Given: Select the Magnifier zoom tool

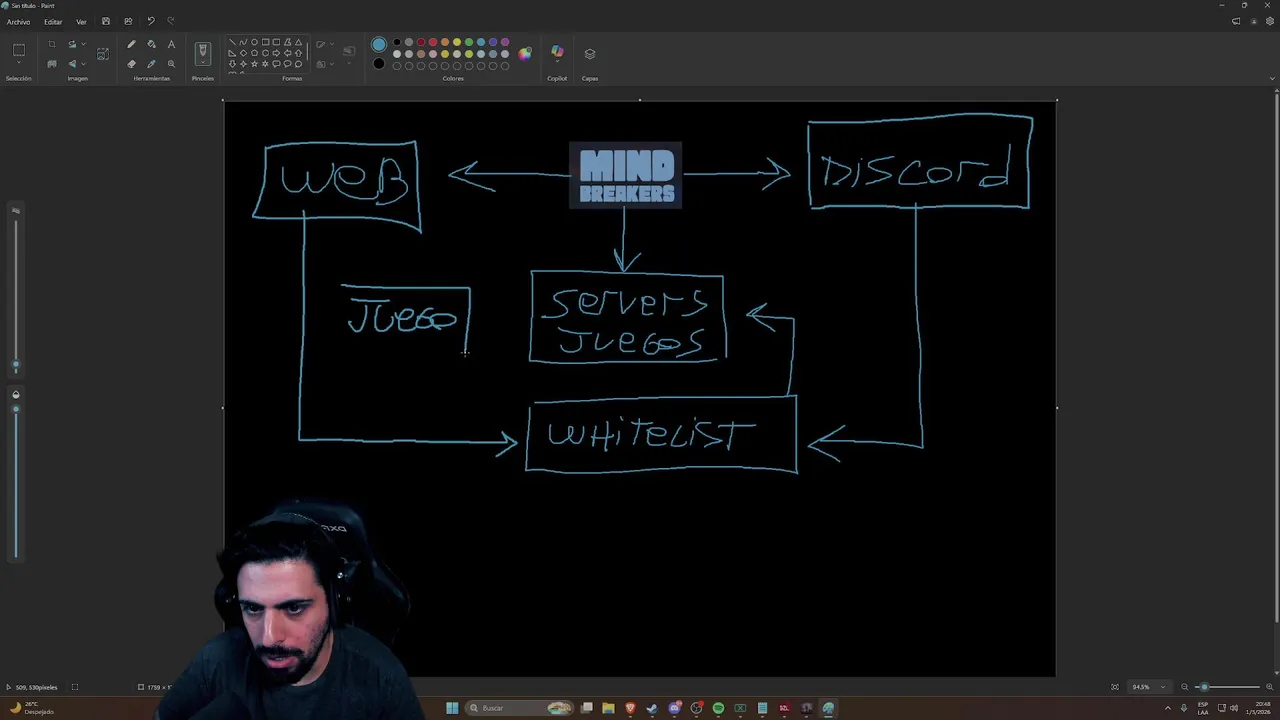Looking at the screenshot, I should (171, 64).
